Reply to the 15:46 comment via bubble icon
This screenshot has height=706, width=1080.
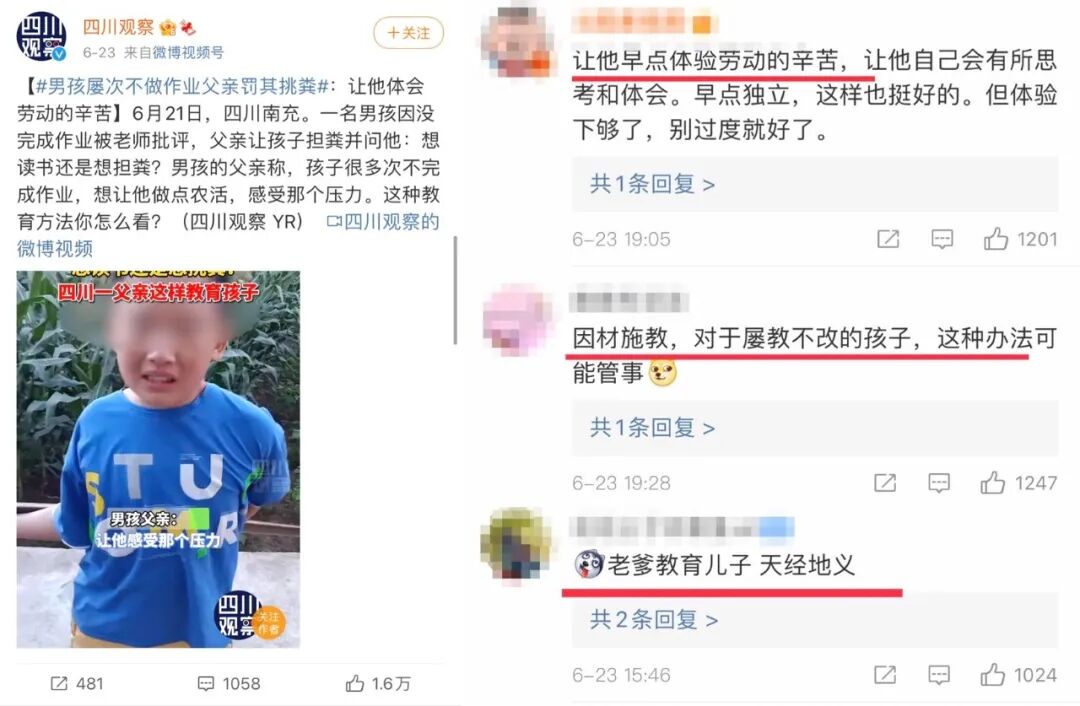(939, 675)
